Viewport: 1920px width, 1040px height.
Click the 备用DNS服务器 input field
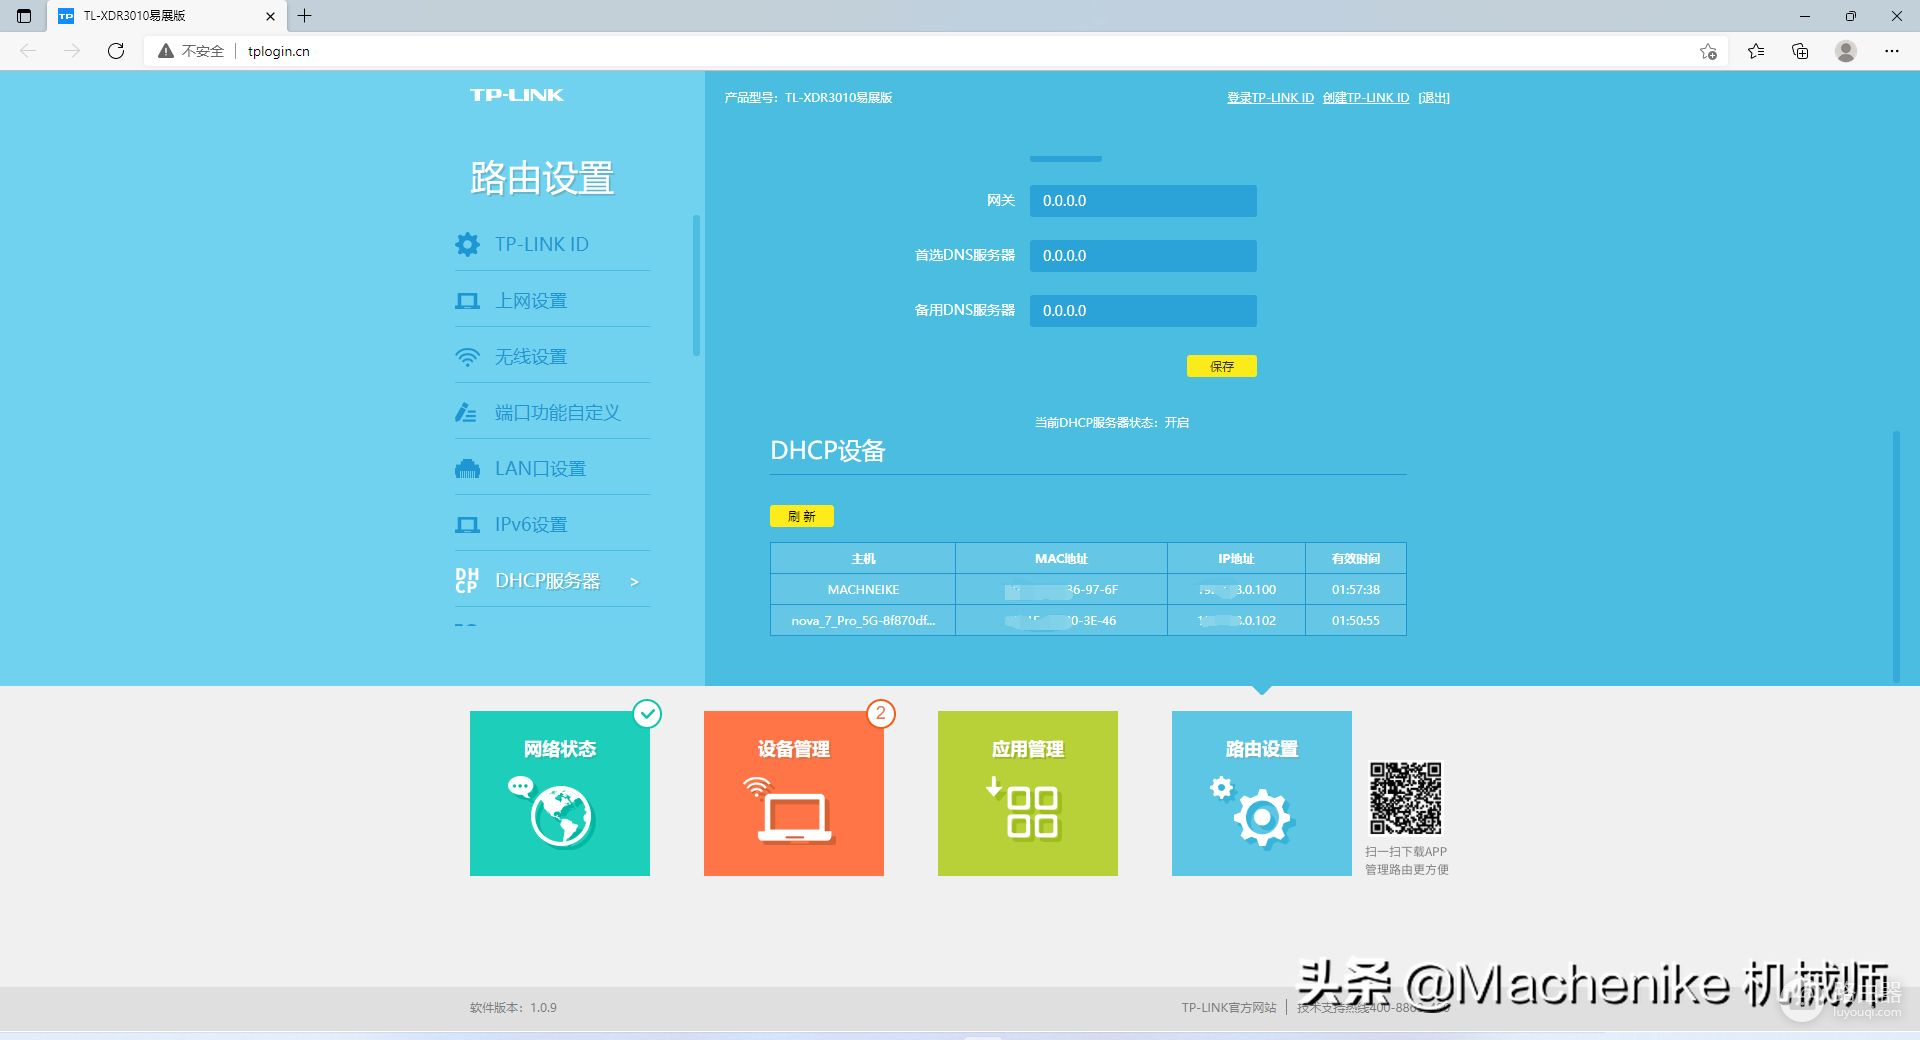(x=1143, y=310)
